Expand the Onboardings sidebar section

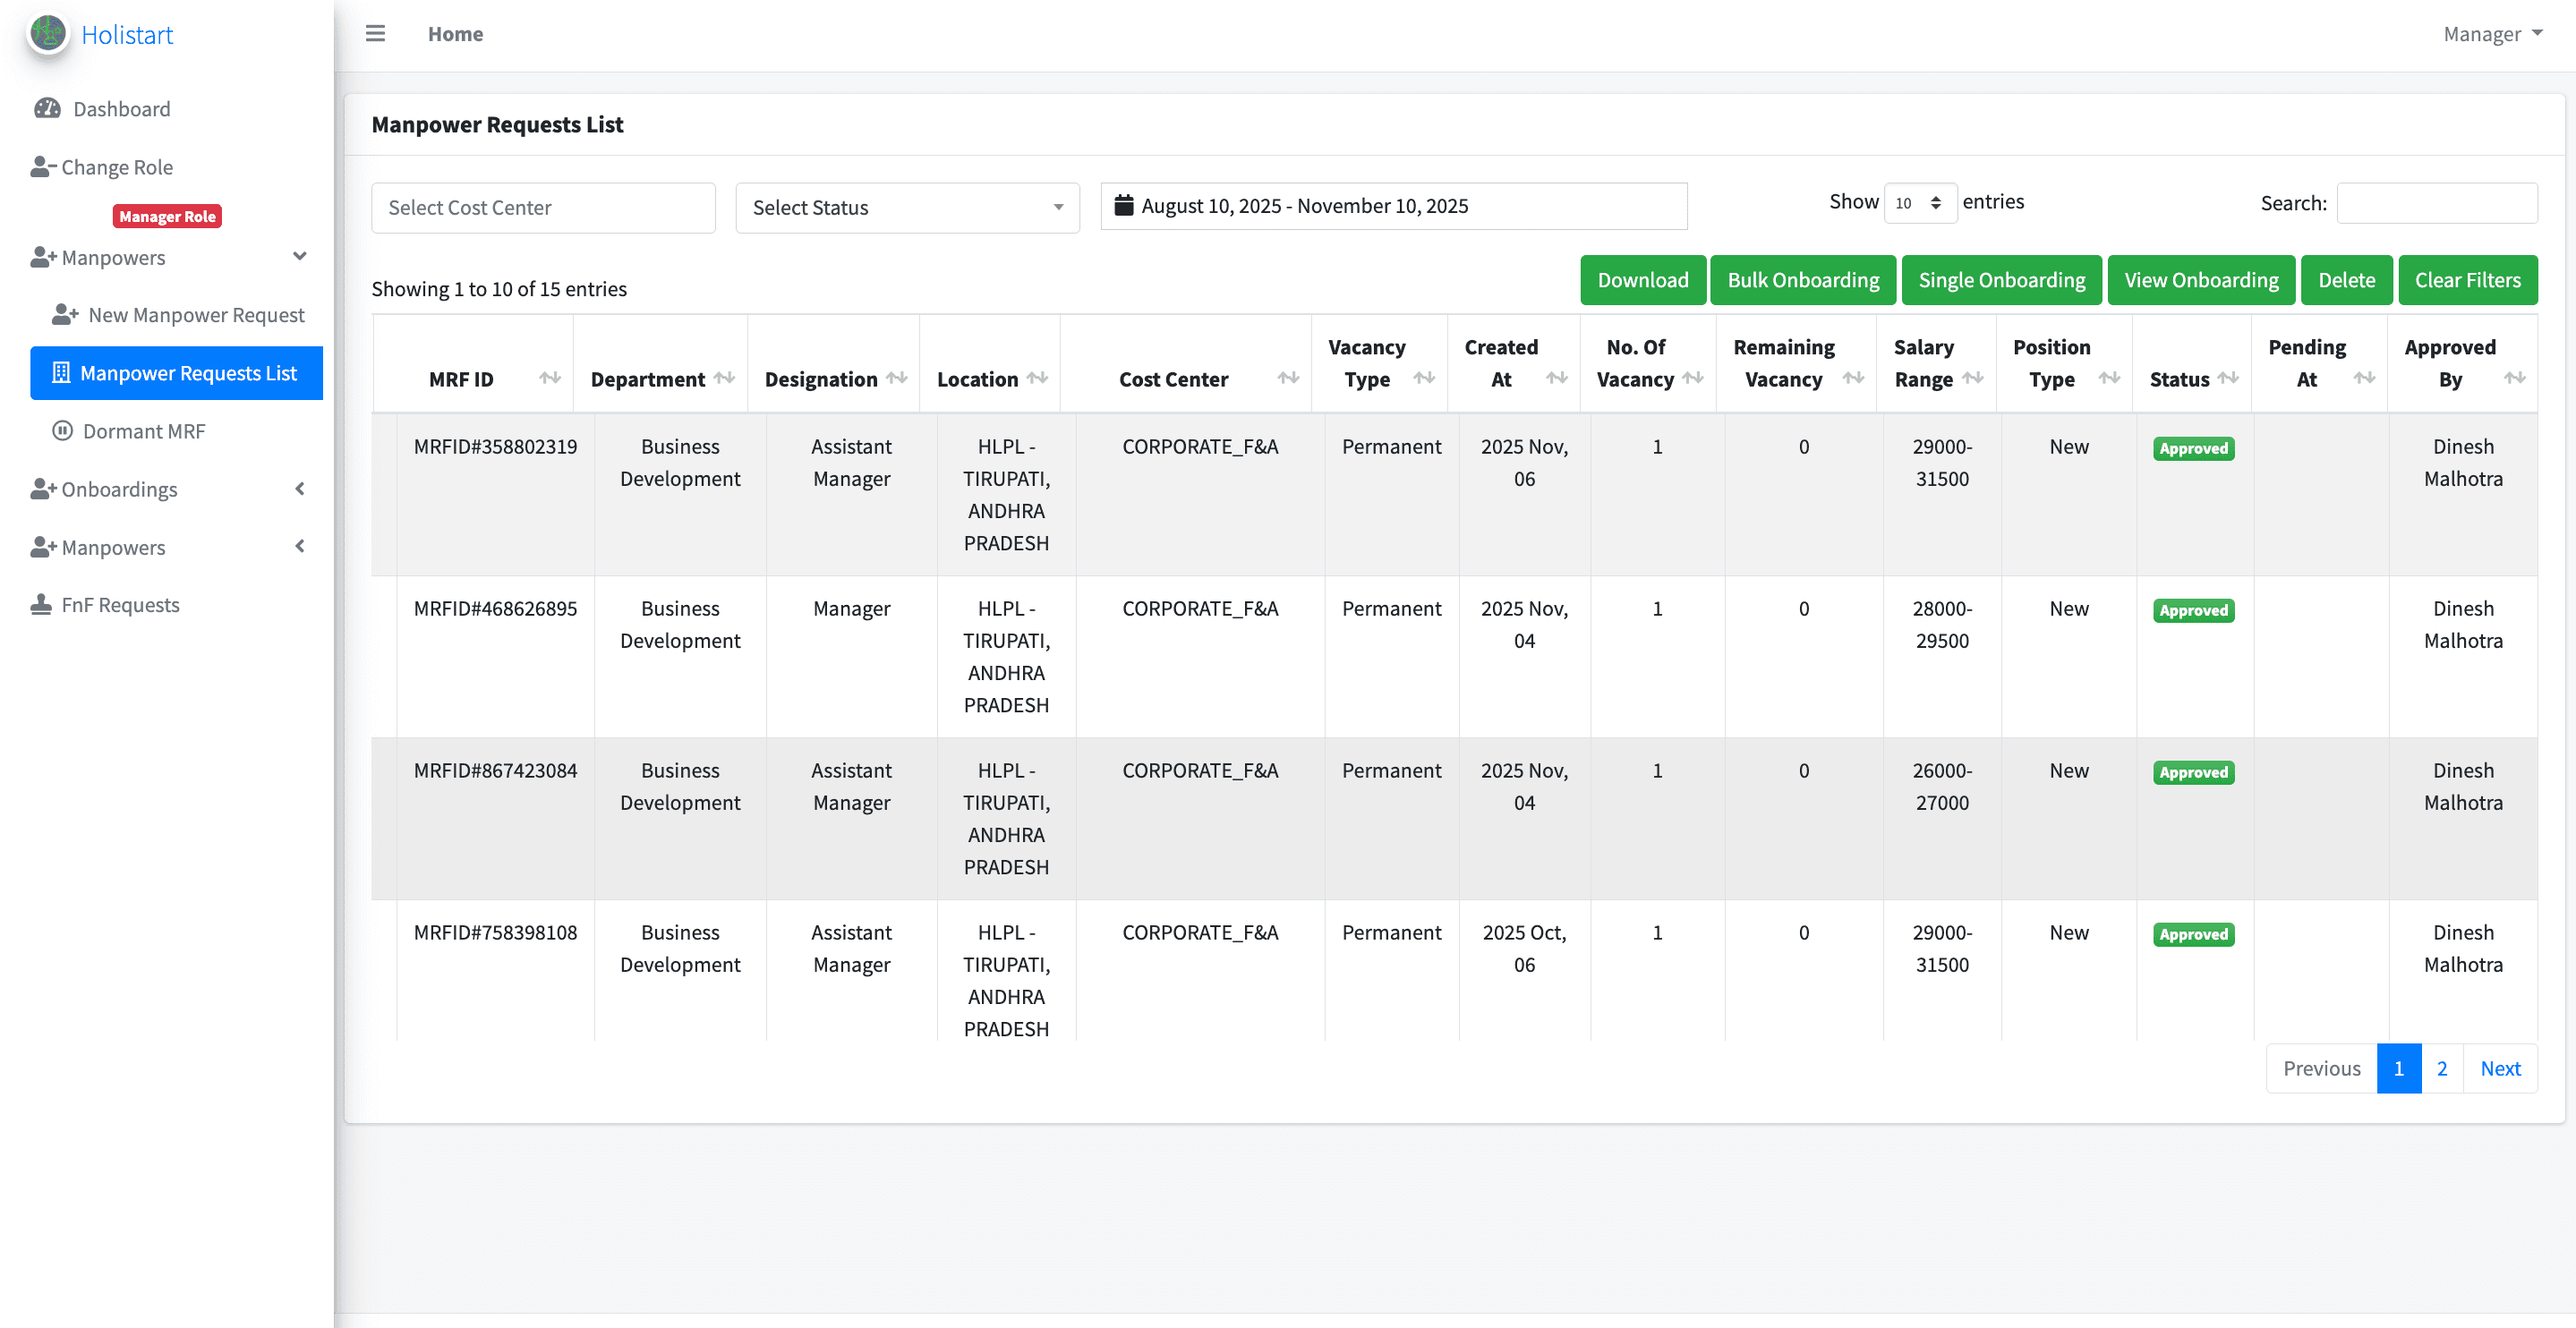click(x=299, y=489)
